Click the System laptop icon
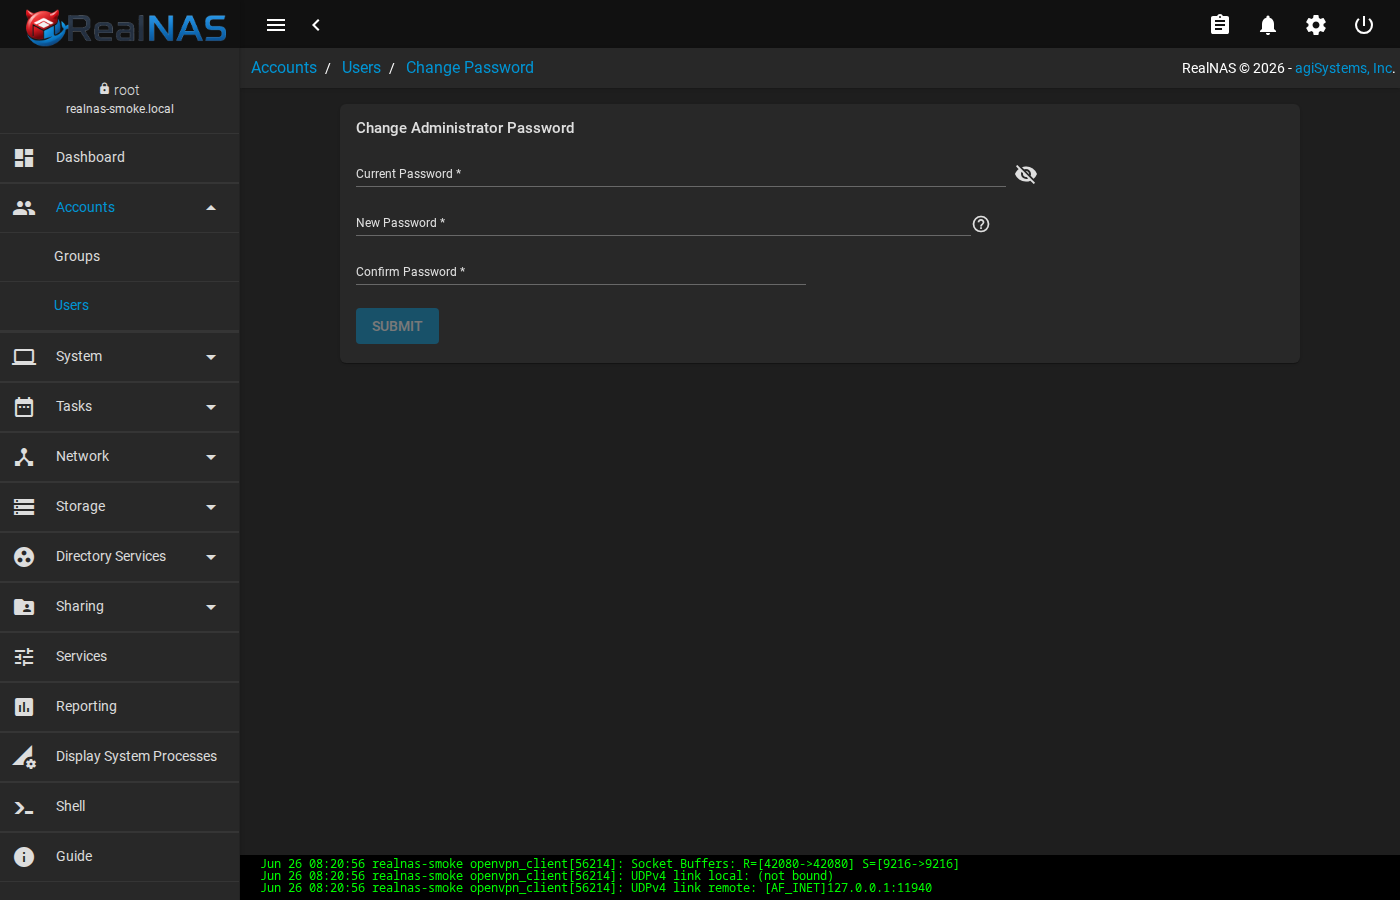 [x=24, y=357]
